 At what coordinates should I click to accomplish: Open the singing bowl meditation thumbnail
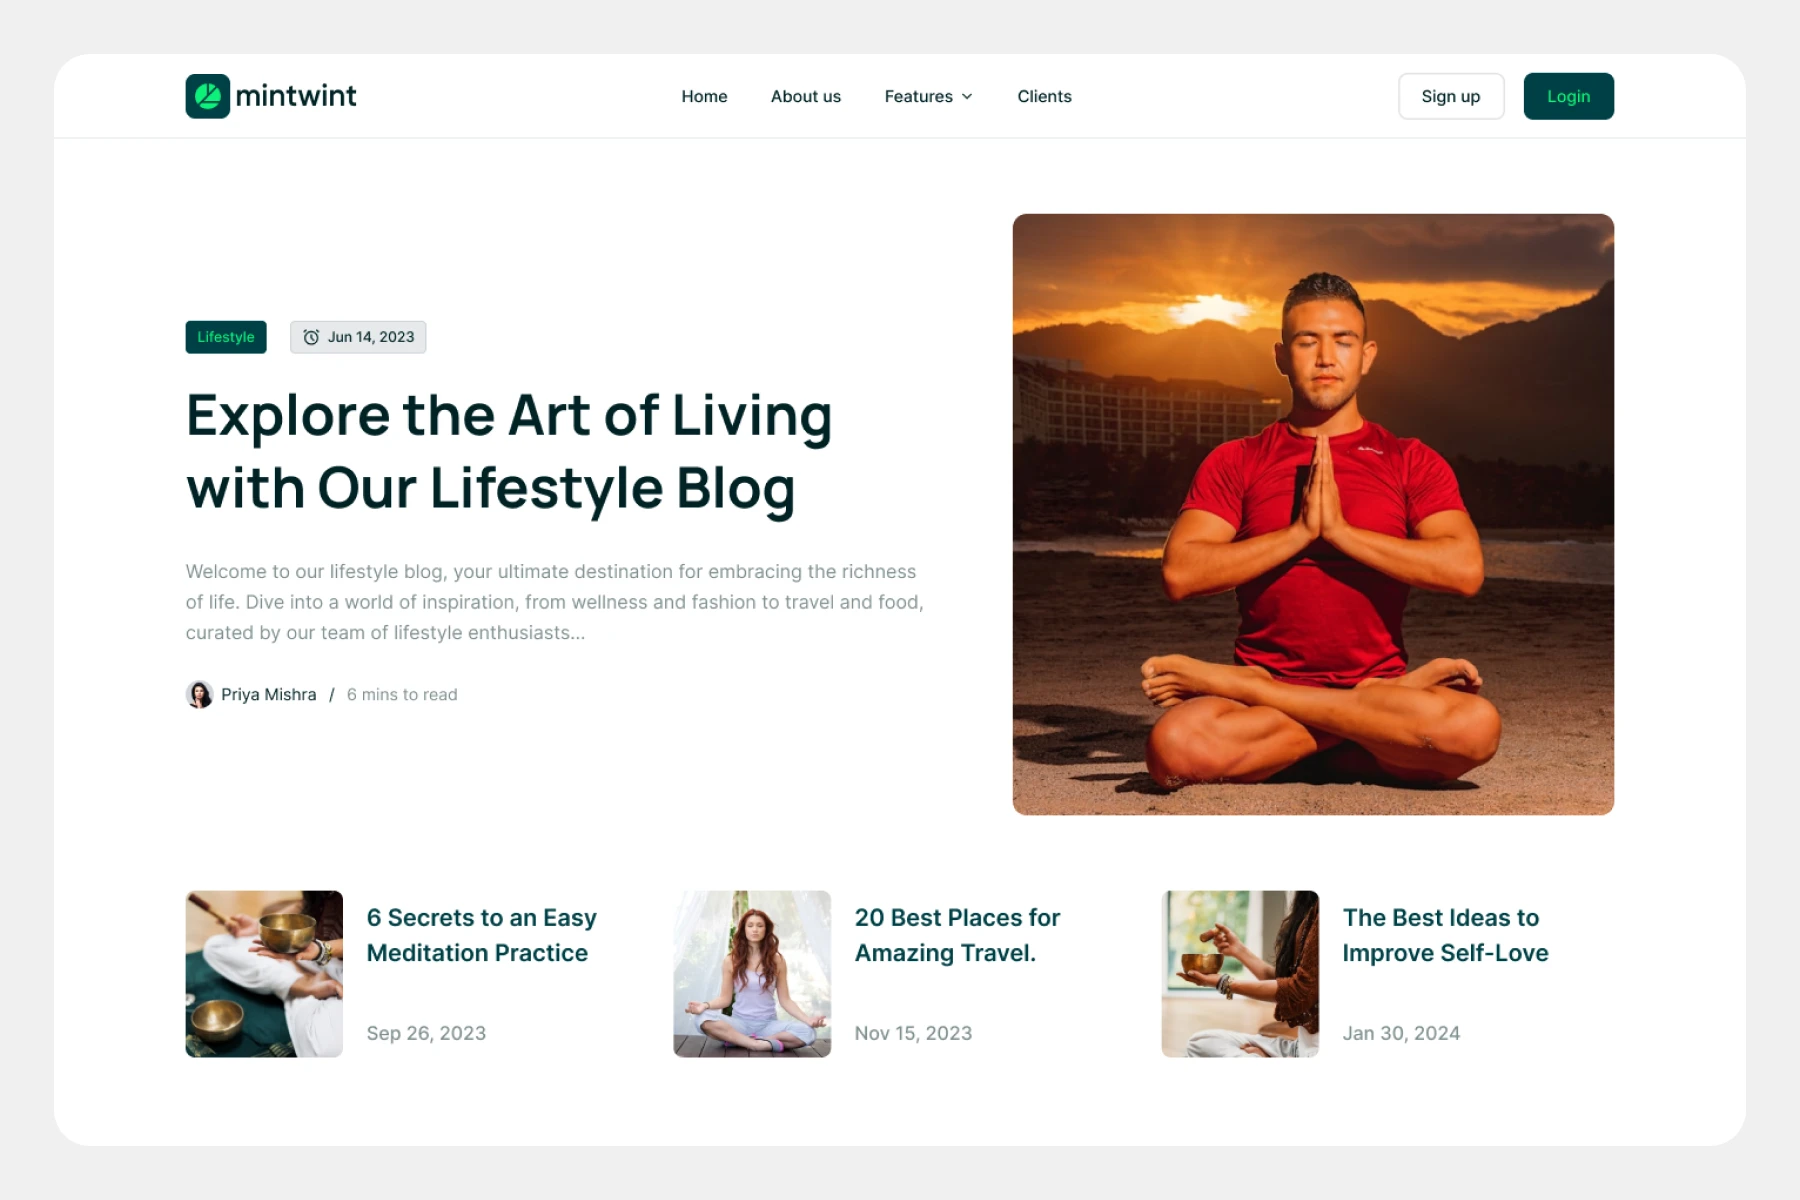tap(264, 974)
